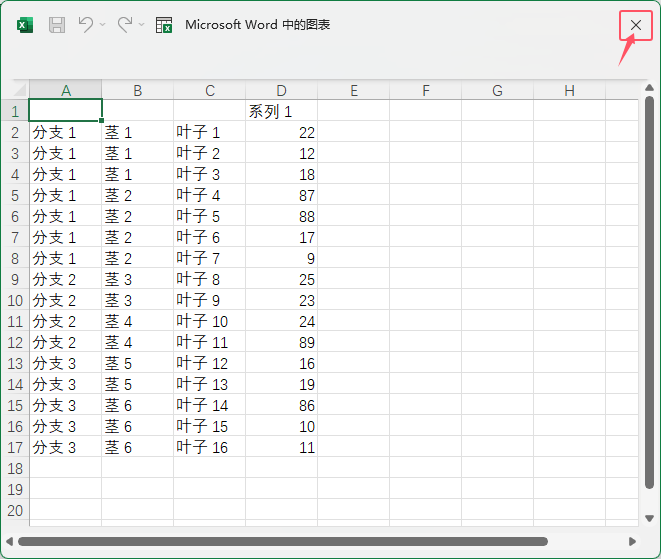This screenshot has width=661, height=559.
Task: Select column D header
Action: click(x=281, y=90)
